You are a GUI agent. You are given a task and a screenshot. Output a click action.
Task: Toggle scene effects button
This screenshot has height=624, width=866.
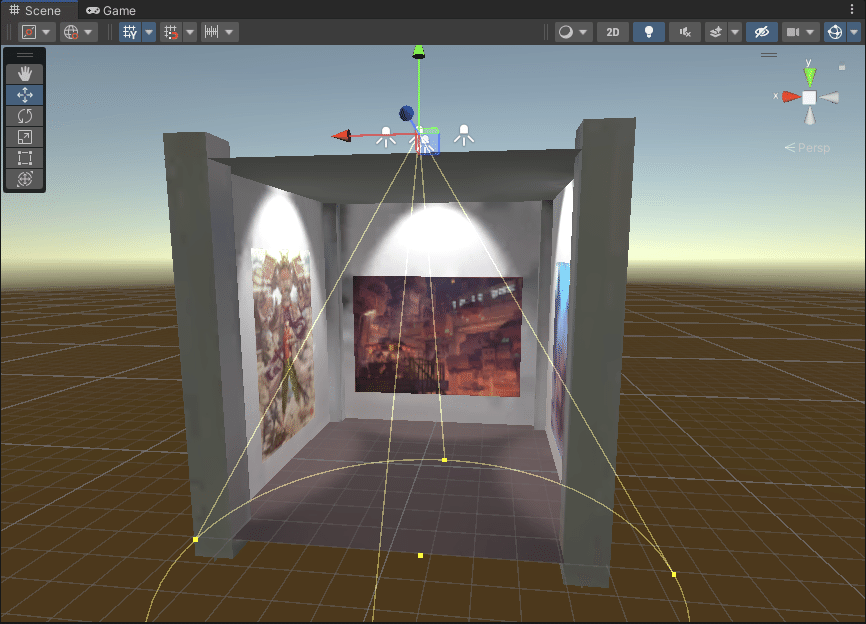coord(716,32)
